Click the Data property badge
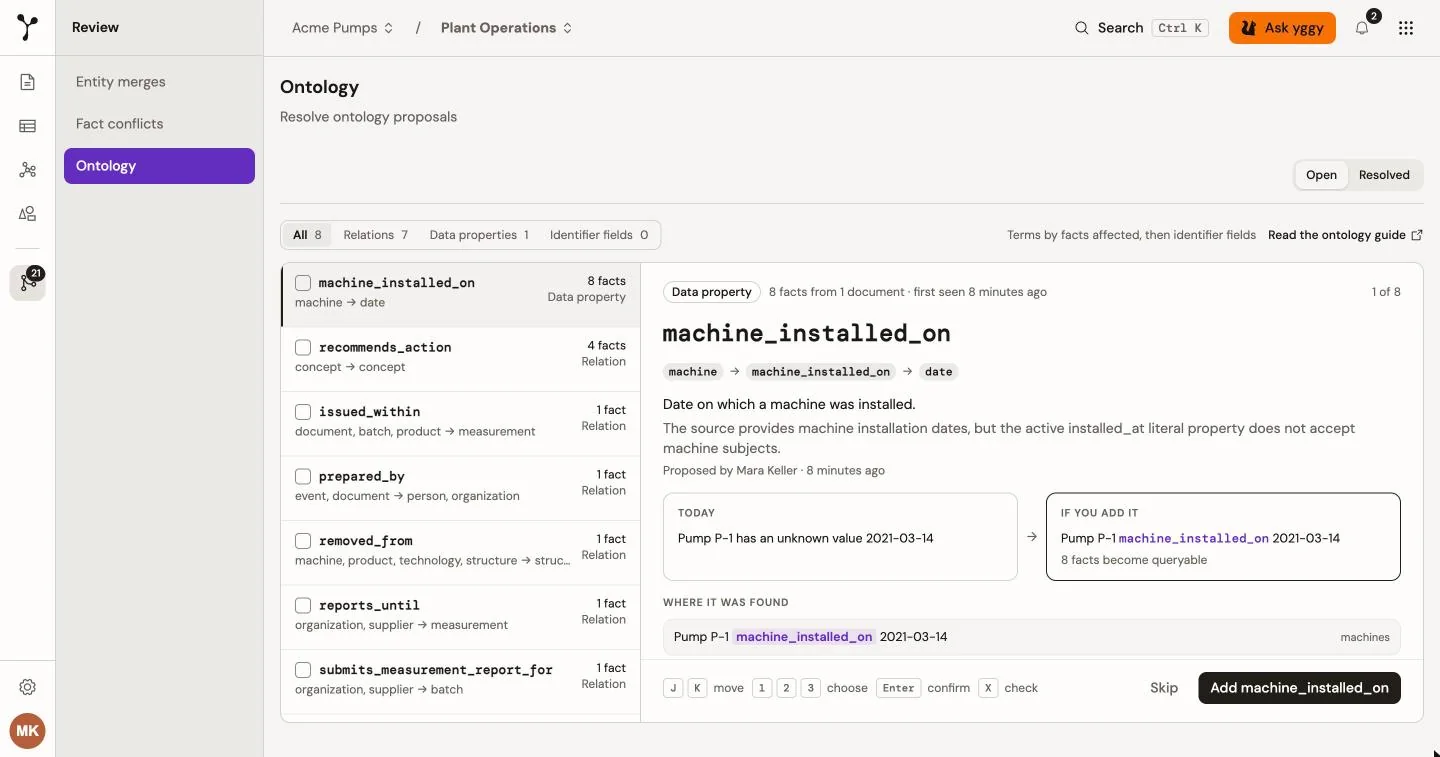The height and width of the screenshot is (757, 1440). (711, 292)
